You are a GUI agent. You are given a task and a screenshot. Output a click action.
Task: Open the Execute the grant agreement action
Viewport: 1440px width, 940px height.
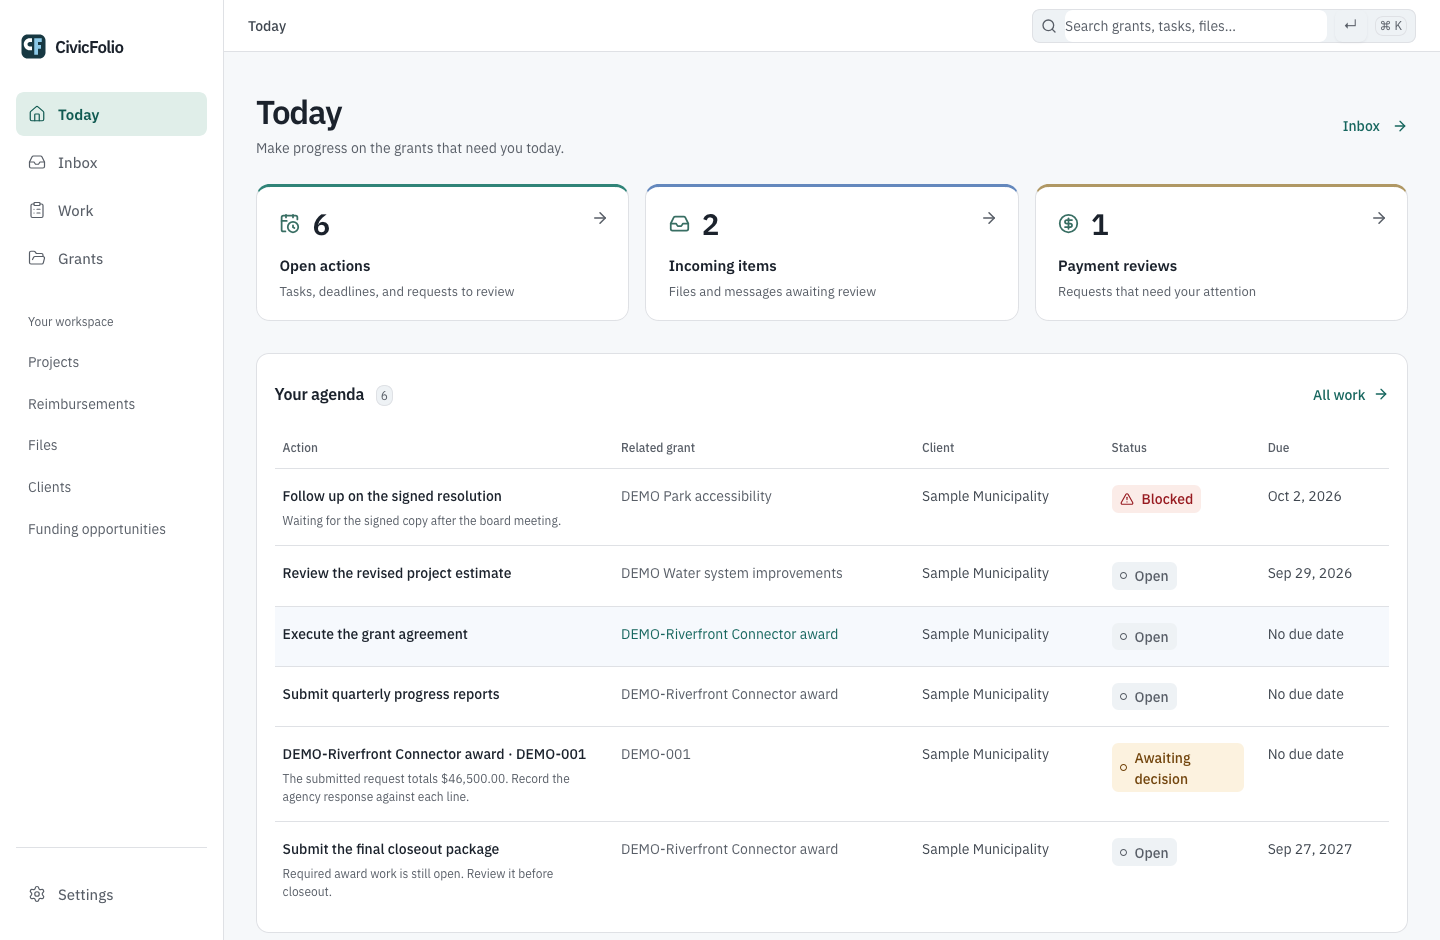click(375, 634)
